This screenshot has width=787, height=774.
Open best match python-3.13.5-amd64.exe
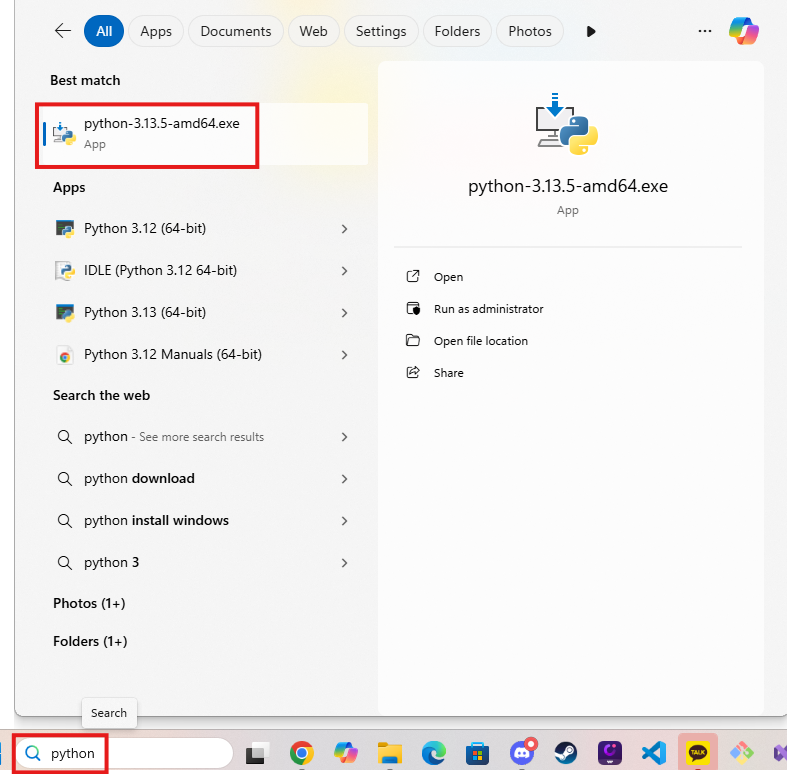tap(204, 134)
